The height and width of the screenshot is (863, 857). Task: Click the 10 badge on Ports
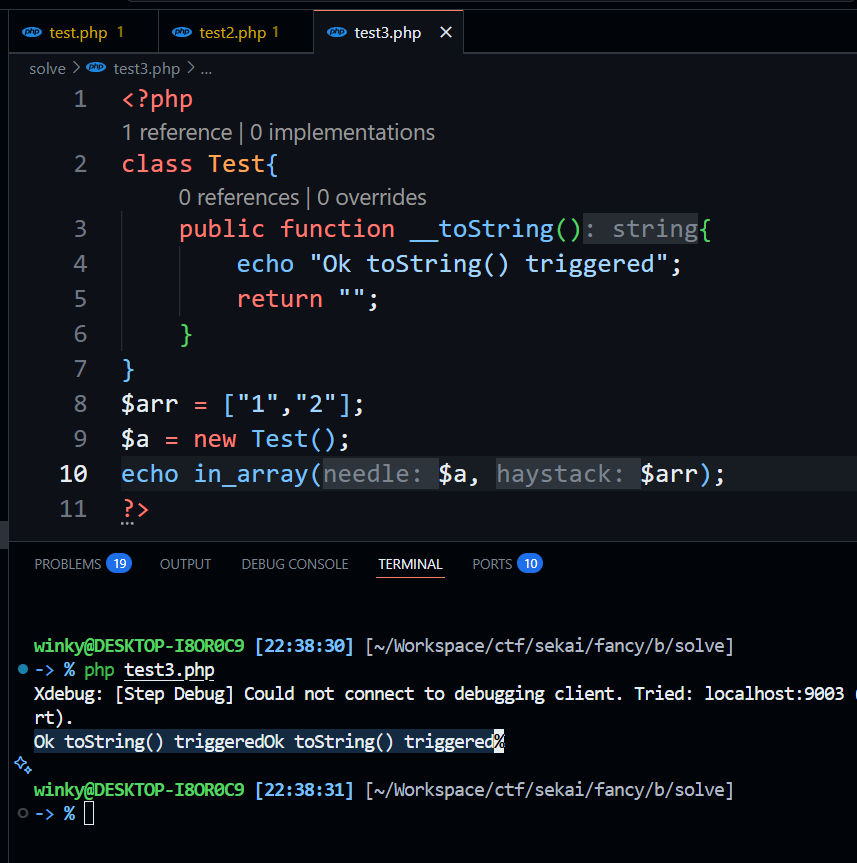531,563
